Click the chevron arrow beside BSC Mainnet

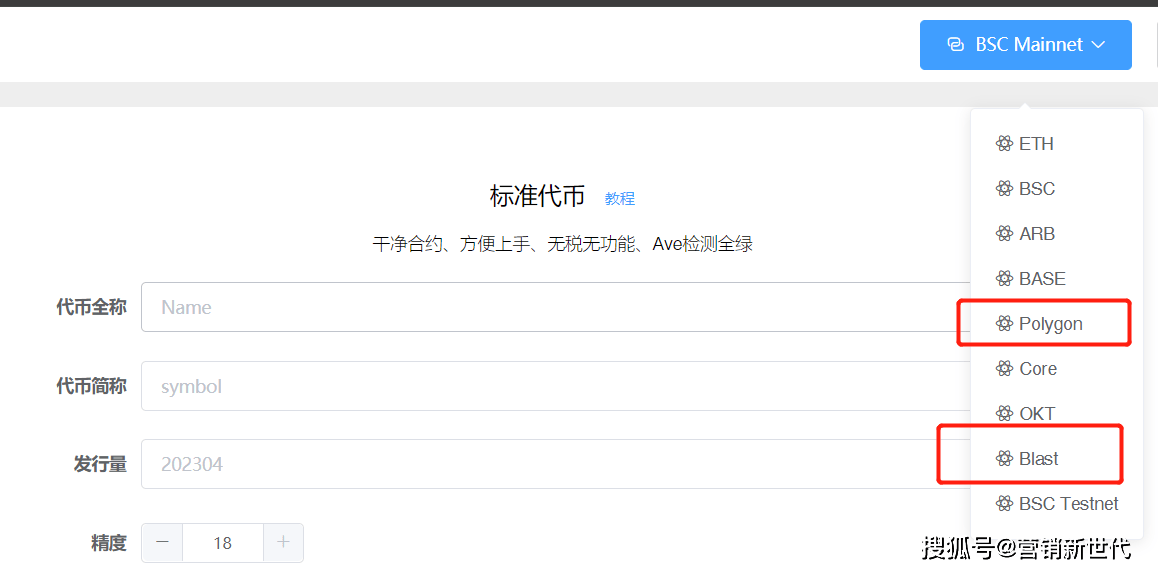click(1098, 45)
